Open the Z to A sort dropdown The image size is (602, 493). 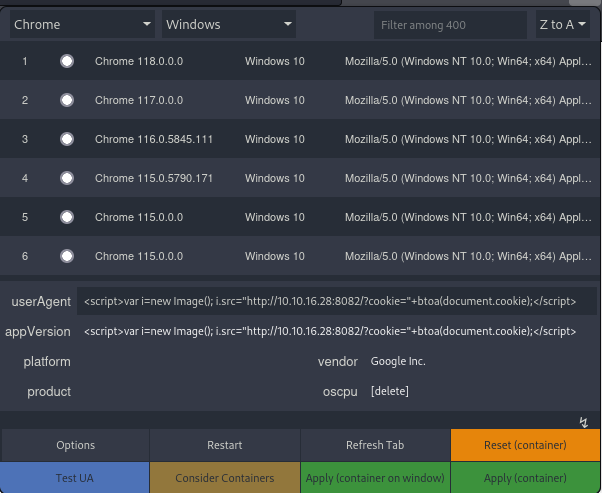(x=562, y=25)
